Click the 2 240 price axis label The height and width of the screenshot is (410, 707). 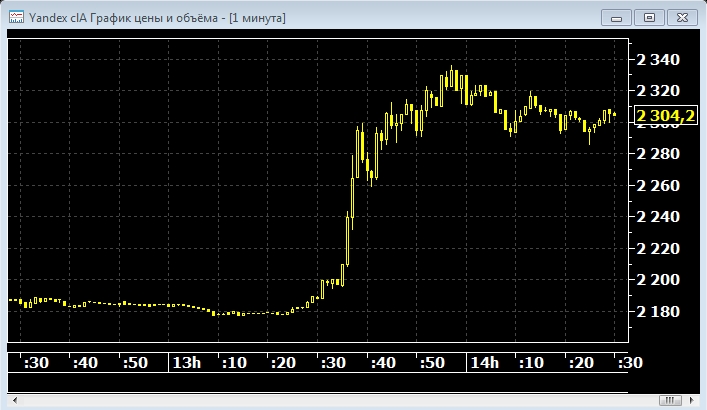(657, 217)
